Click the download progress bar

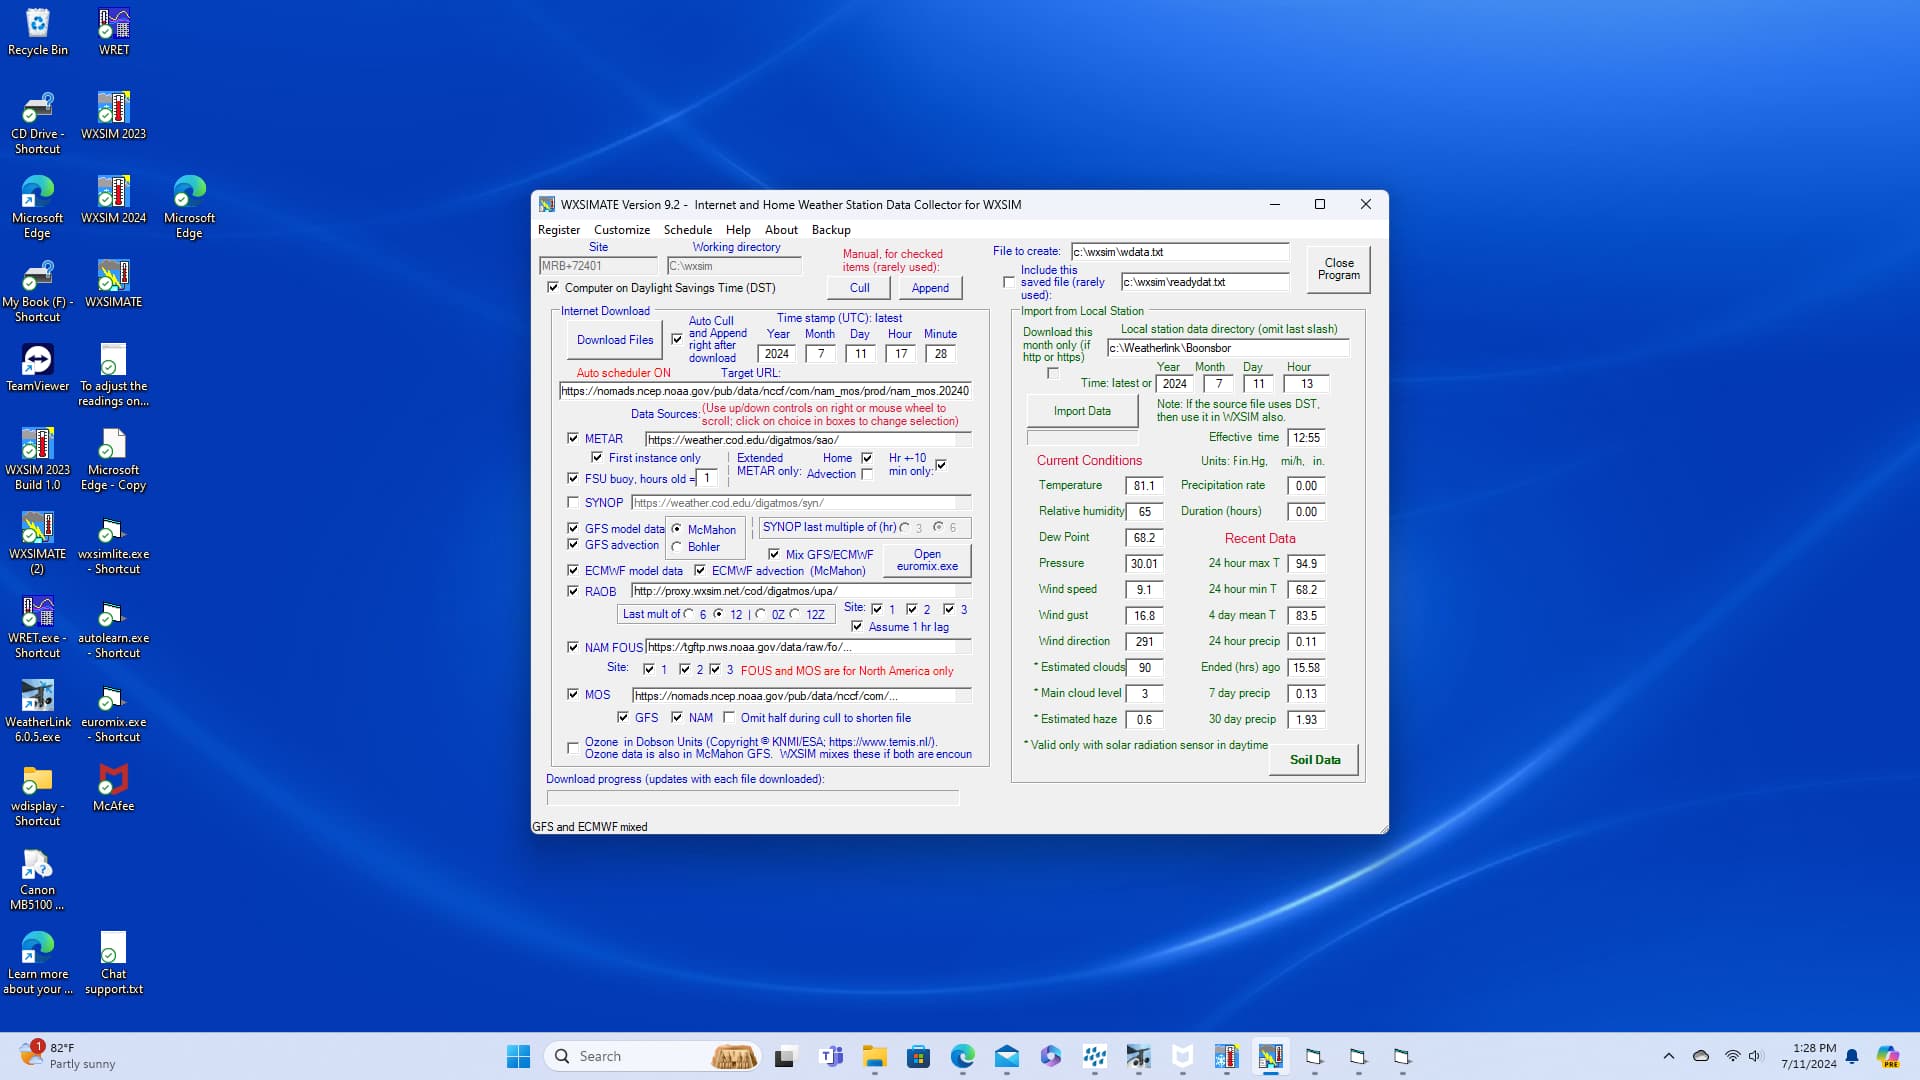[753, 798]
